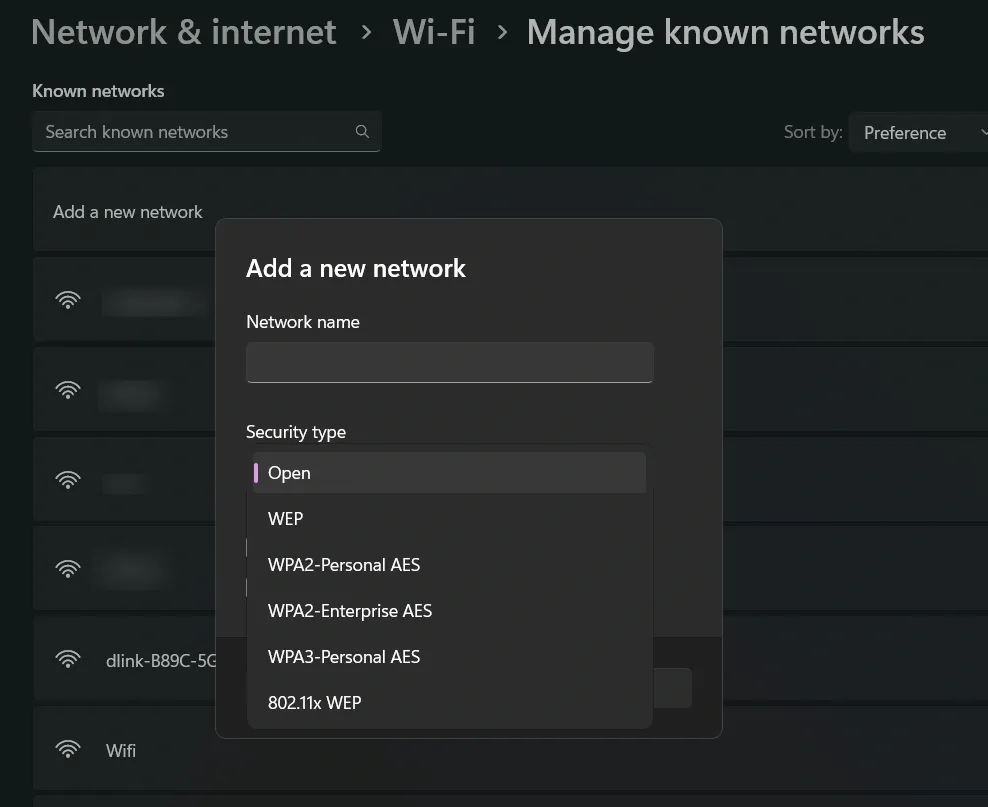The image size is (988, 807).
Task: Navigate to Network & internet breadcrumb
Action: [184, 33]
